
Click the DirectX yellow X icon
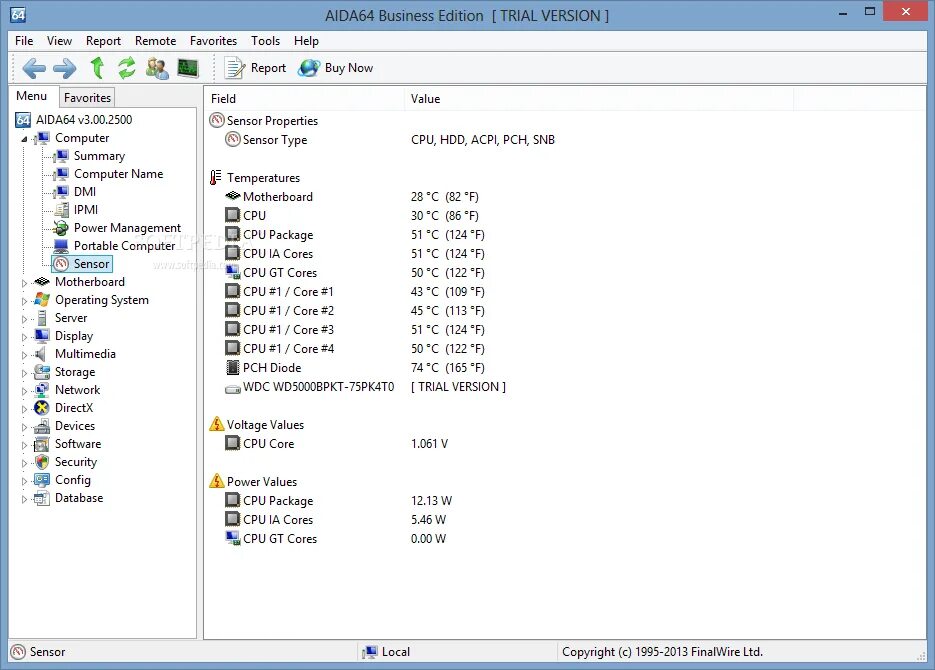click(x=42, y=408)
